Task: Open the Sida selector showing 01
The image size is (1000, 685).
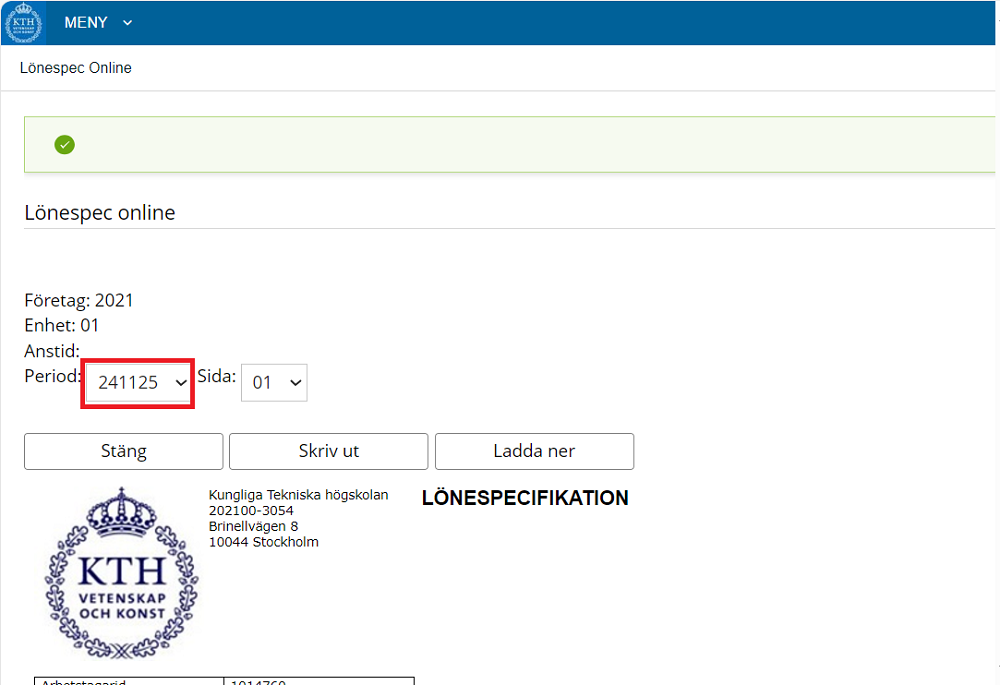Action: tap(274, 382)
